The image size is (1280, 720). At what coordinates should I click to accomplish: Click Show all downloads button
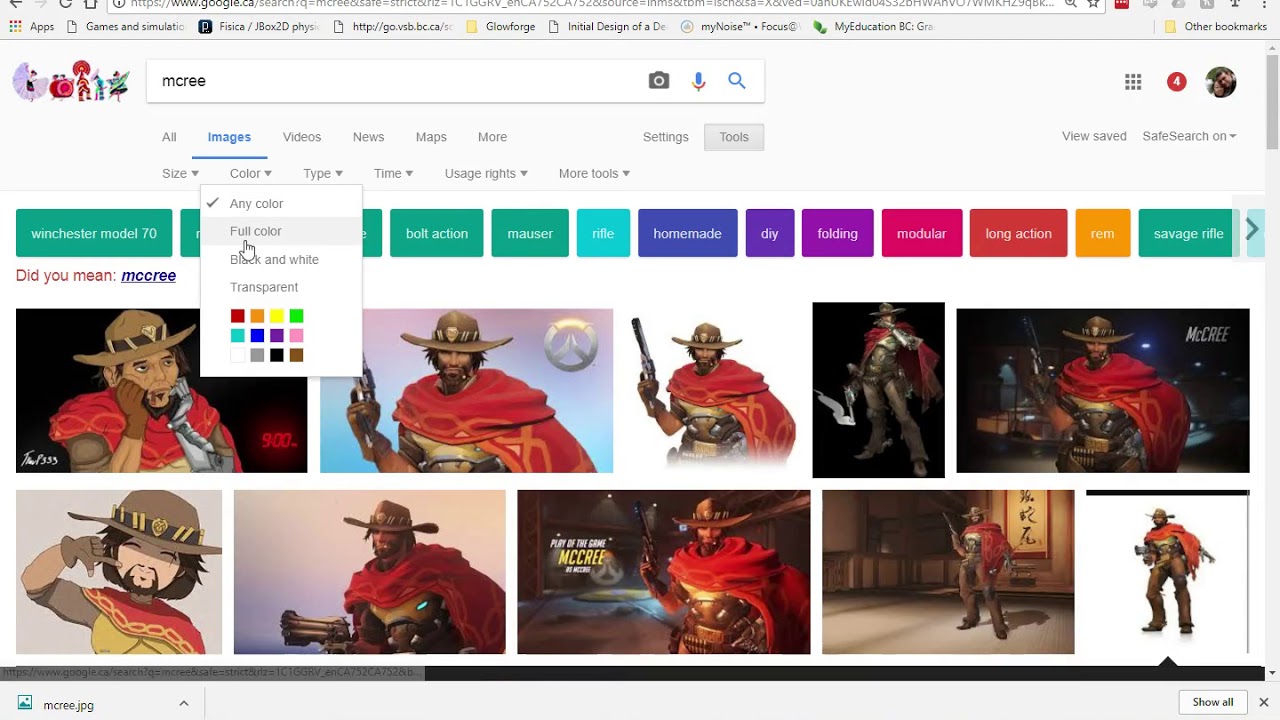(x=1213, y=702)
